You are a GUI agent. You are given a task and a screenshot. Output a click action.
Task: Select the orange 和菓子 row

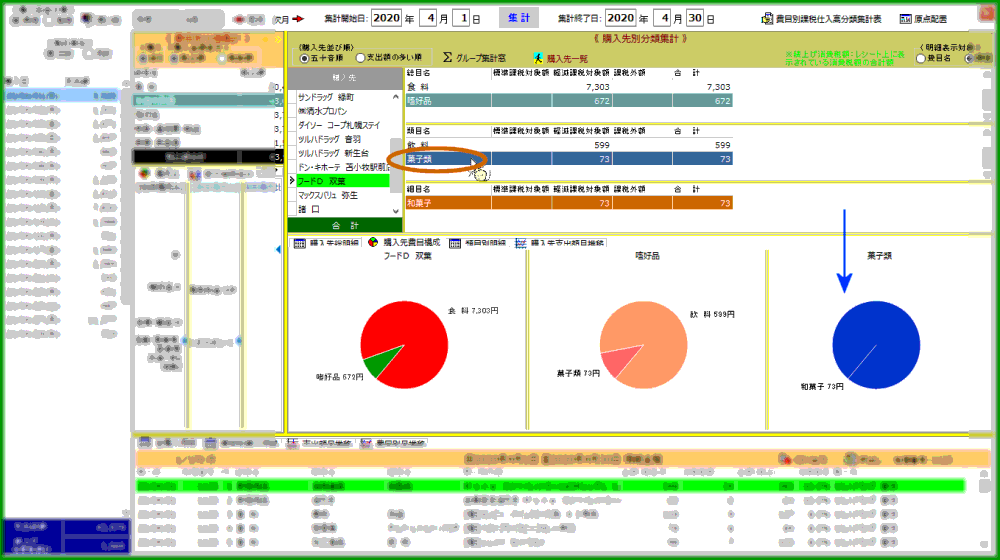point(569,203)
